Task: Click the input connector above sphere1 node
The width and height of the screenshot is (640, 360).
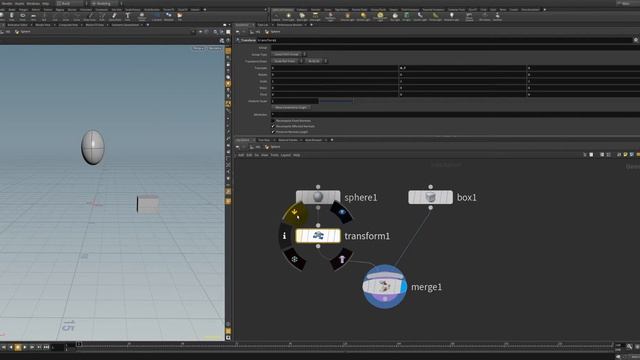Action: click(318, 187)
